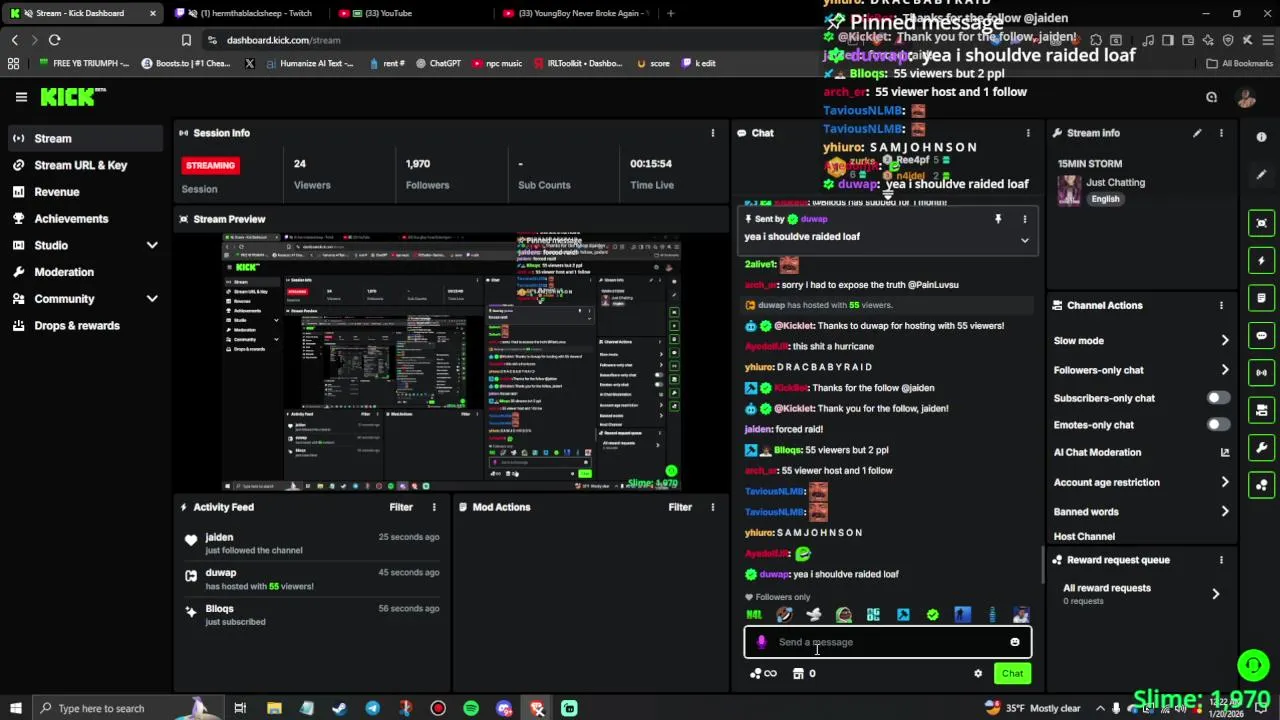Open emoji picker in message box
Screen dimensions: 1280x720
1015,642
